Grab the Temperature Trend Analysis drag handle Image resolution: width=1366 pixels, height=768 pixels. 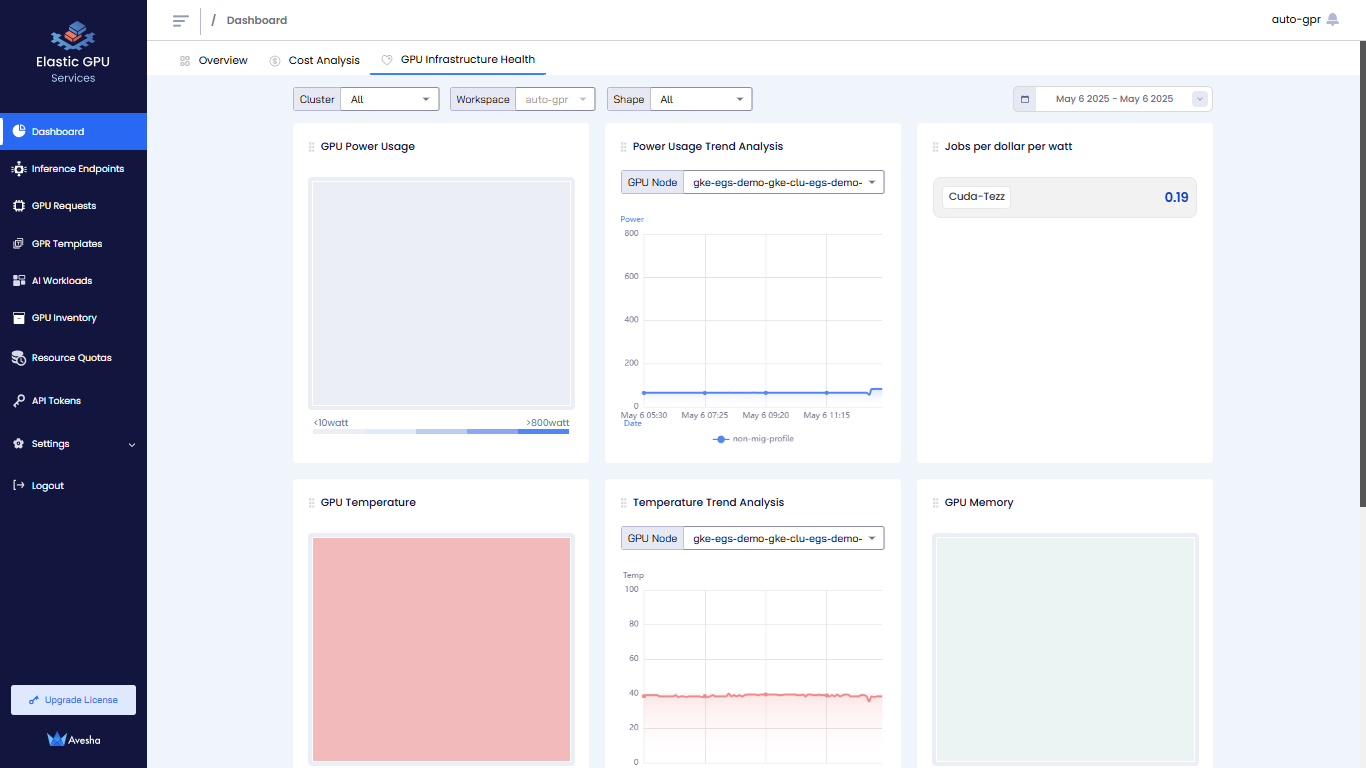(x=623, y=503)
